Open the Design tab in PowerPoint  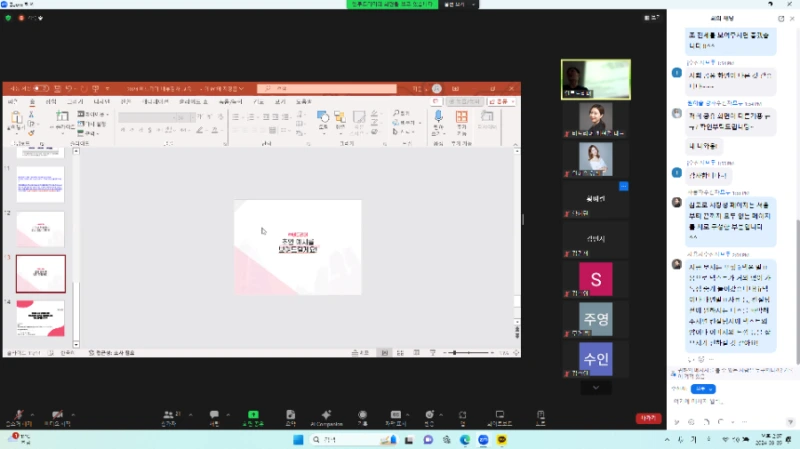click(102, 102)
